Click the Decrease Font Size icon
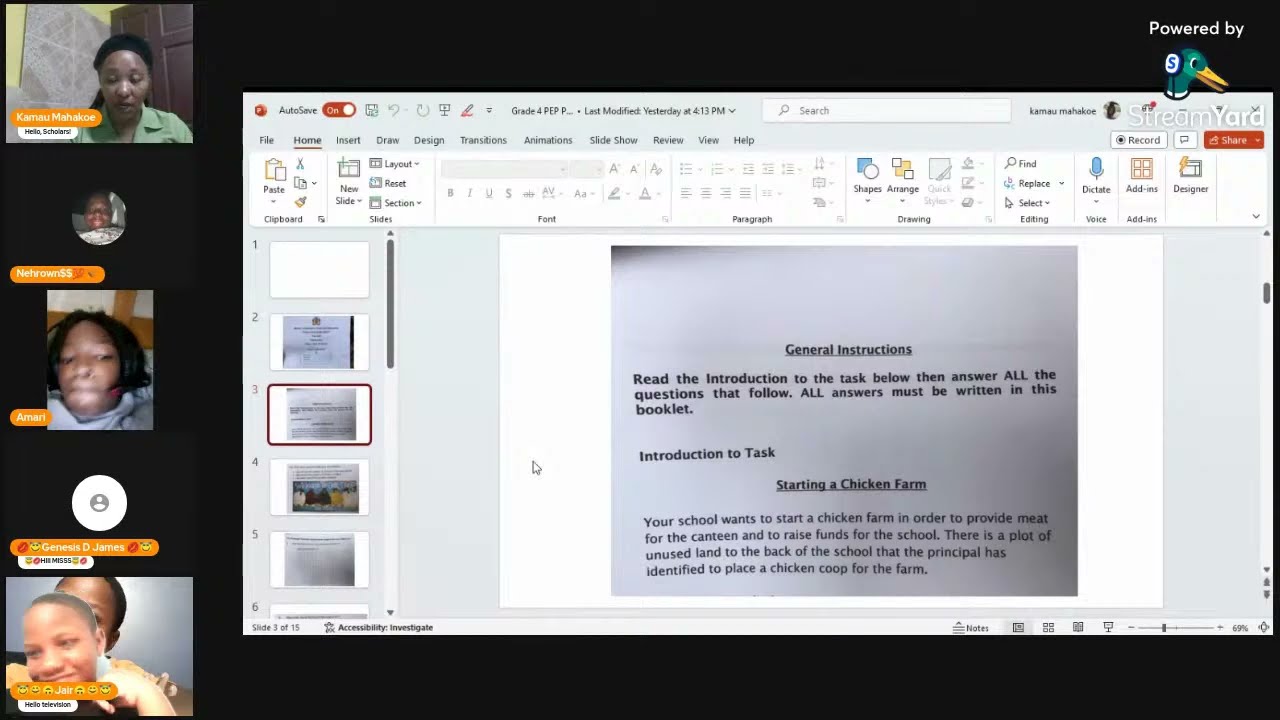The height and width of the screenshot is (720, 1280). click(x=633, y=168)
